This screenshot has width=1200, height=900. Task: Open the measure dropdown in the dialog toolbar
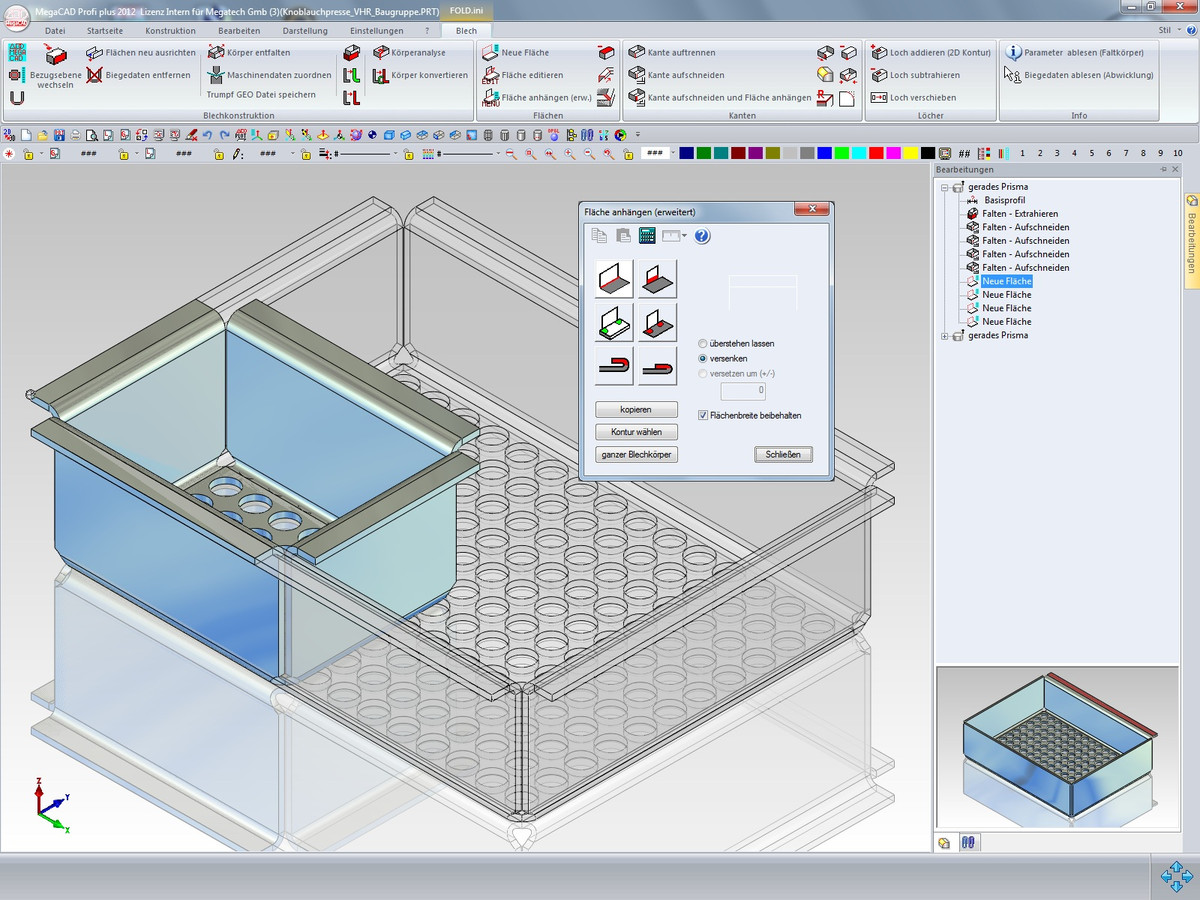[685, 236]
